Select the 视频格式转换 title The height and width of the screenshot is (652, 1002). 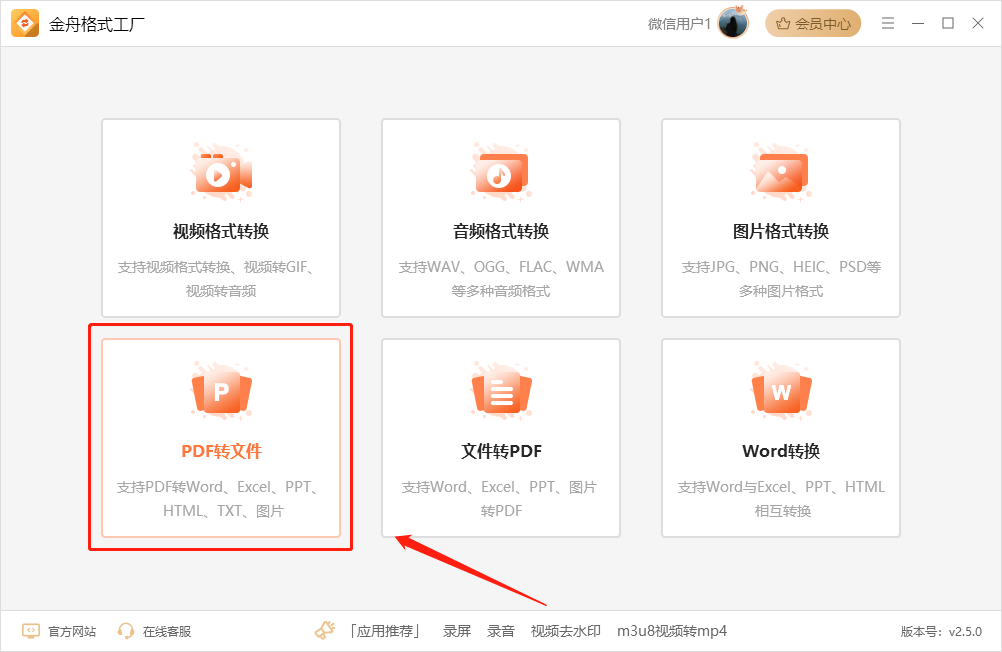pyautogui.click(x=221, y=231)
